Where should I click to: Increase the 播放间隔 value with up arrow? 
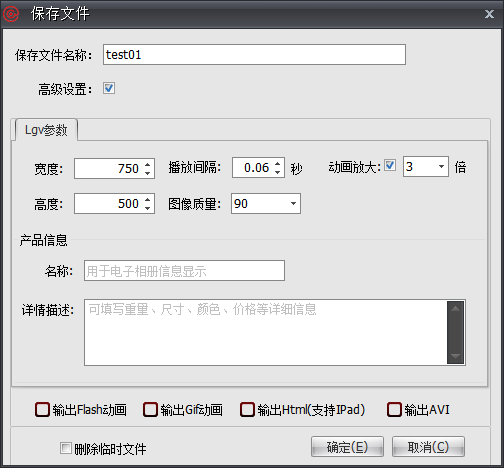[278, 163]
